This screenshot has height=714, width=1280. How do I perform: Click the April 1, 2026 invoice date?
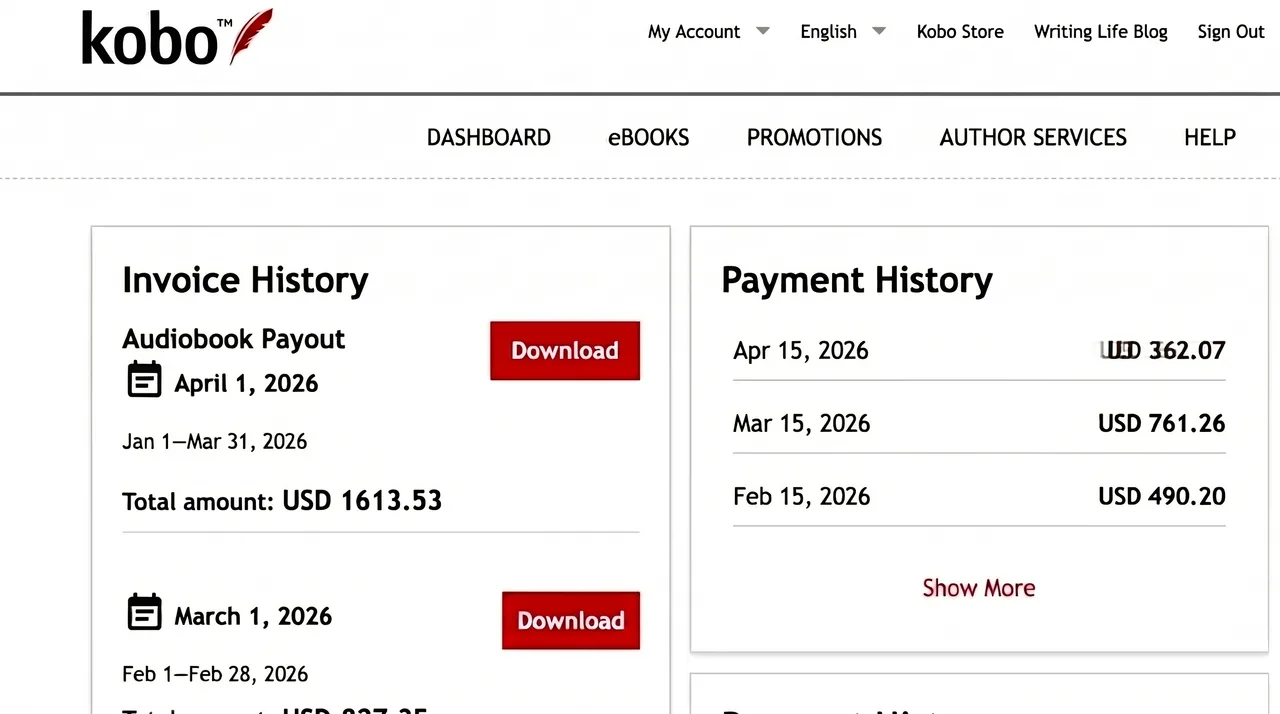[246, 384]
